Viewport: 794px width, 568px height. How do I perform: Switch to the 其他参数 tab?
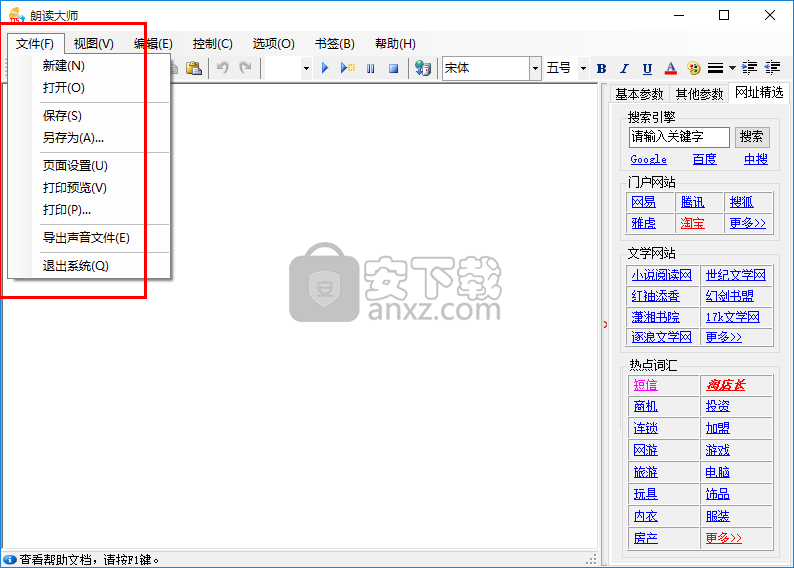699,94
